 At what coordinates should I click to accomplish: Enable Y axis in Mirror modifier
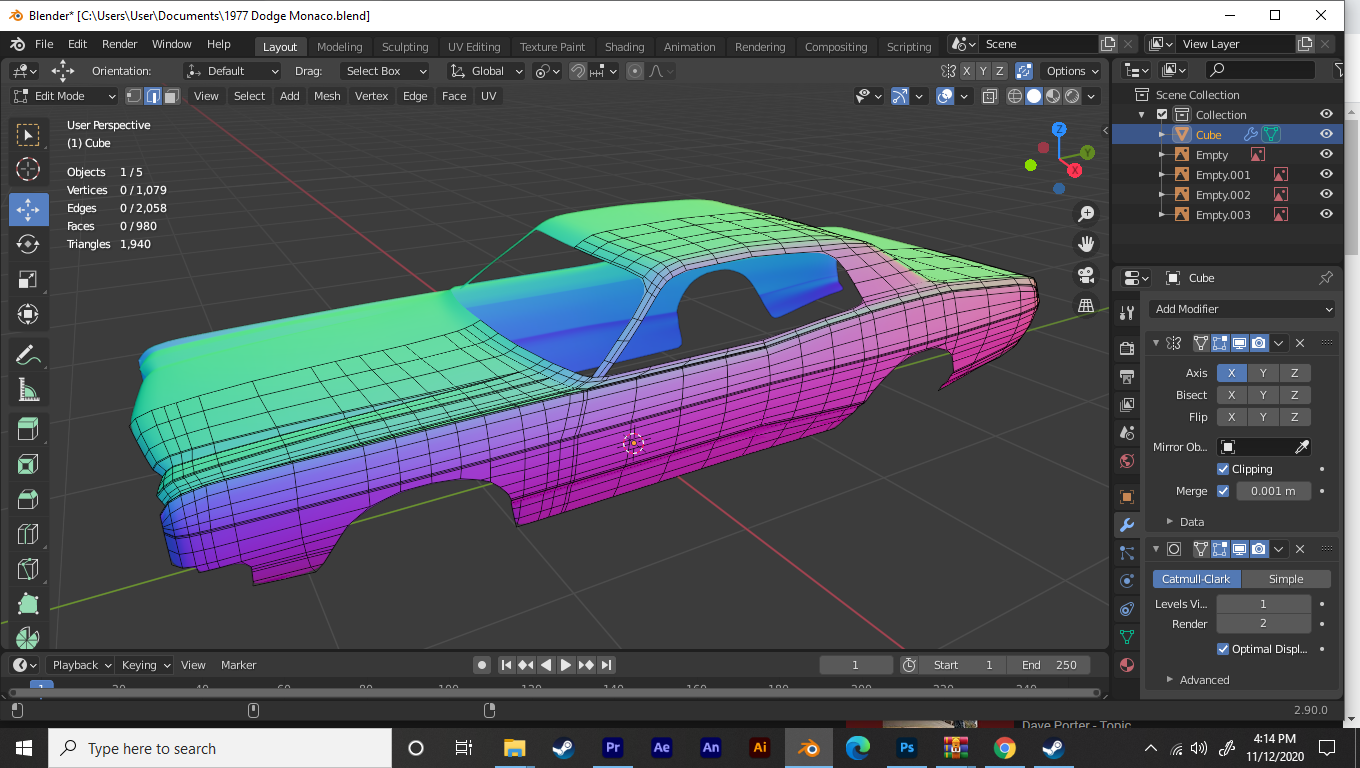pyautogui.click(x=1263, y=373)
